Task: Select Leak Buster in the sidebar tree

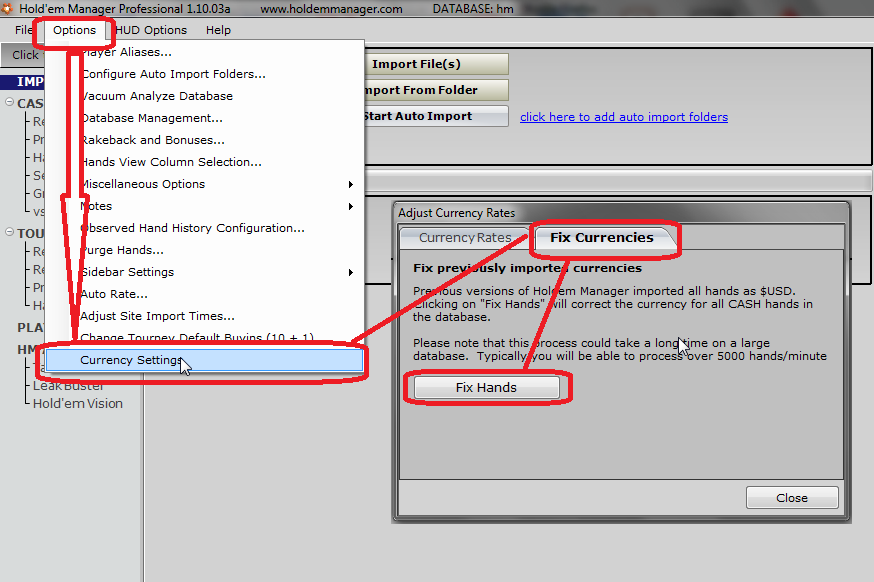Action: click(68, 386)
